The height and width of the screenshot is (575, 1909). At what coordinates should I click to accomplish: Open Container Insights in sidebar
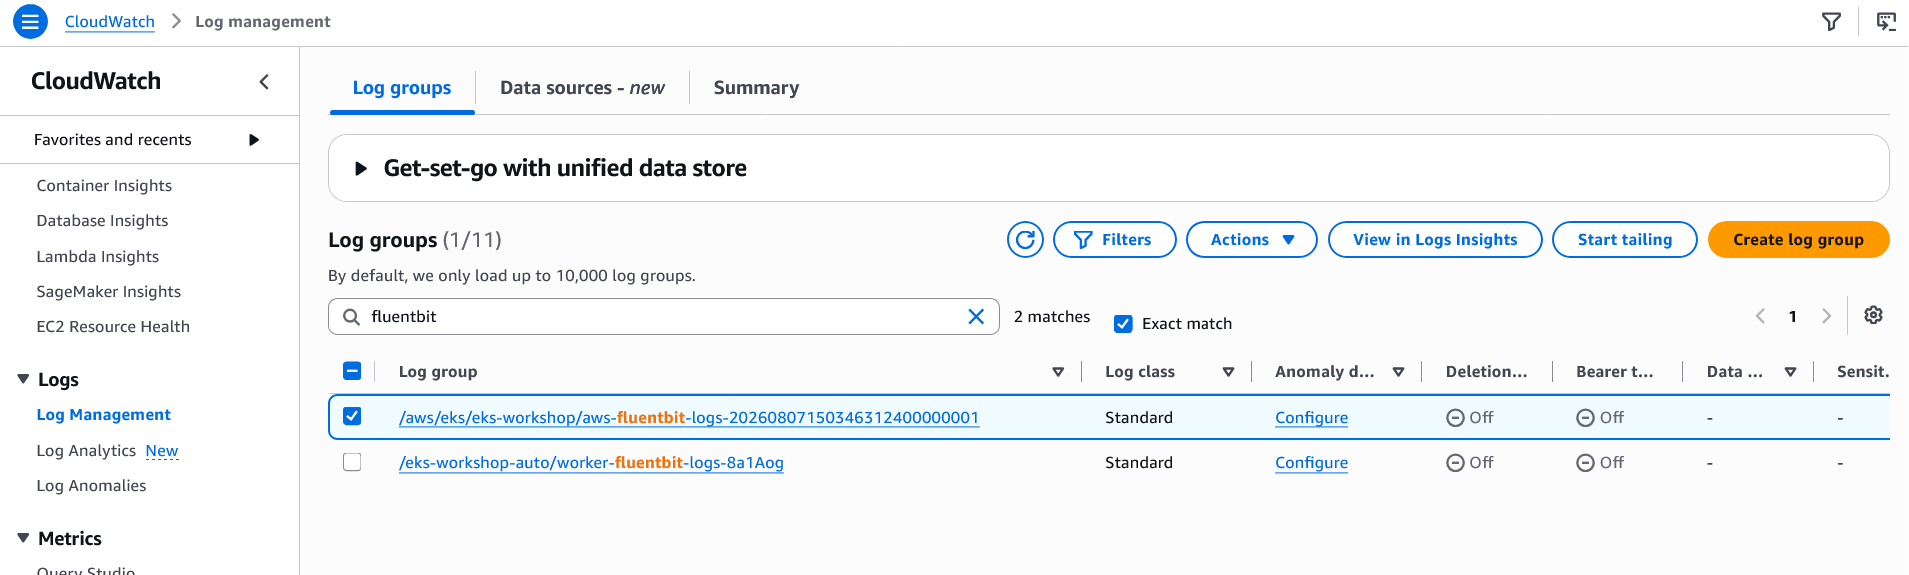pyautogui.click(x=104, y=186)
